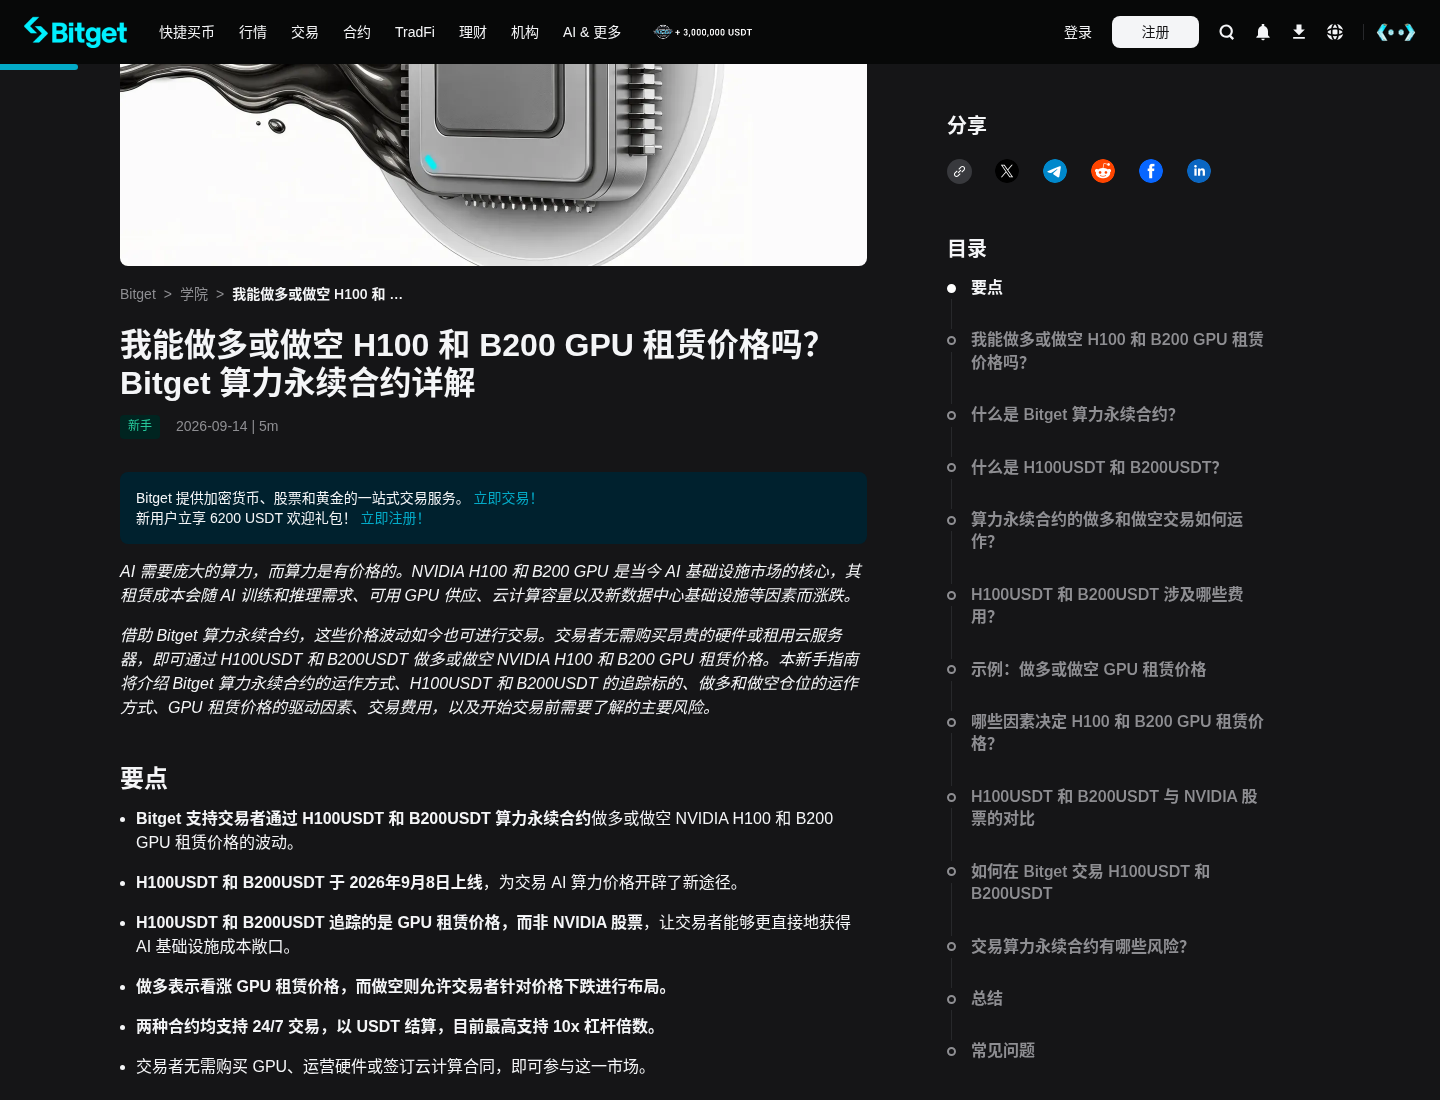Open the notifications bell icon

(1263, 32)
